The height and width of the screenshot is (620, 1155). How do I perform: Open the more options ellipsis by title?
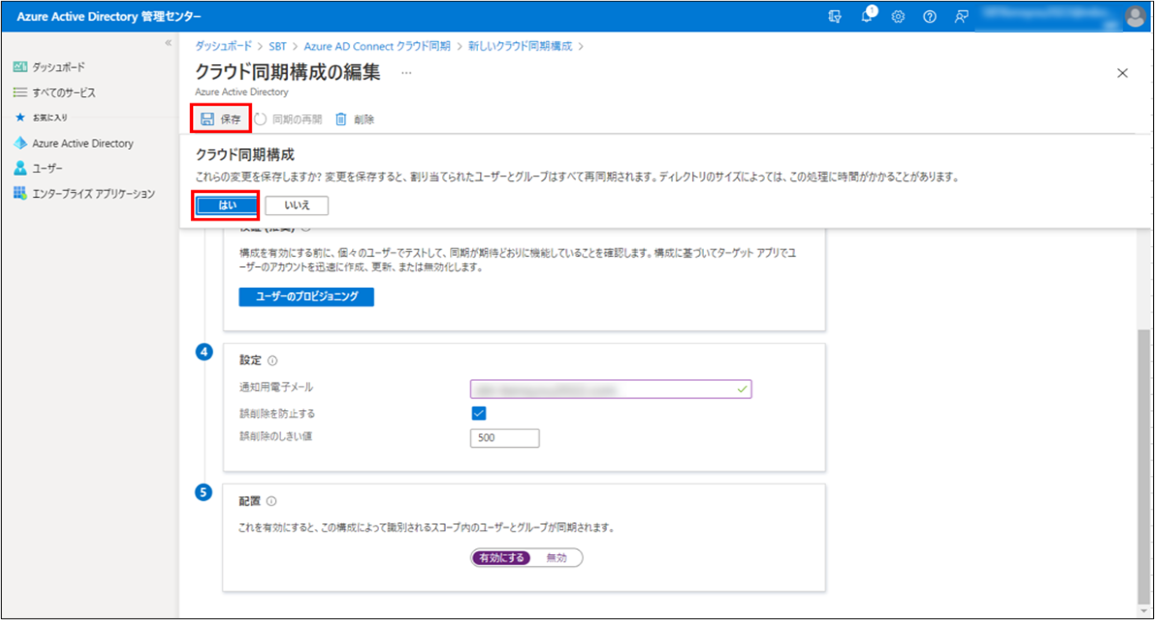(406, 73)
